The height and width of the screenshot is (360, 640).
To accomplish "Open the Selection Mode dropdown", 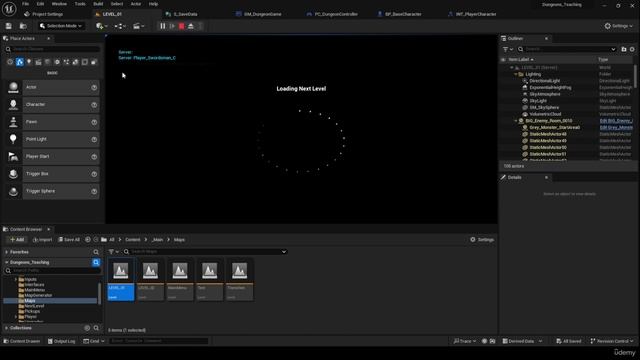I will coord(61,26).
